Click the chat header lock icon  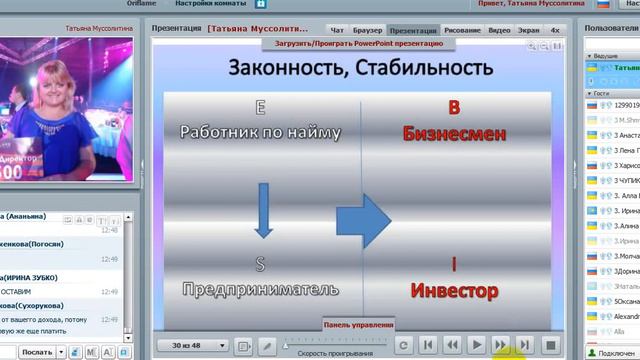79,220
